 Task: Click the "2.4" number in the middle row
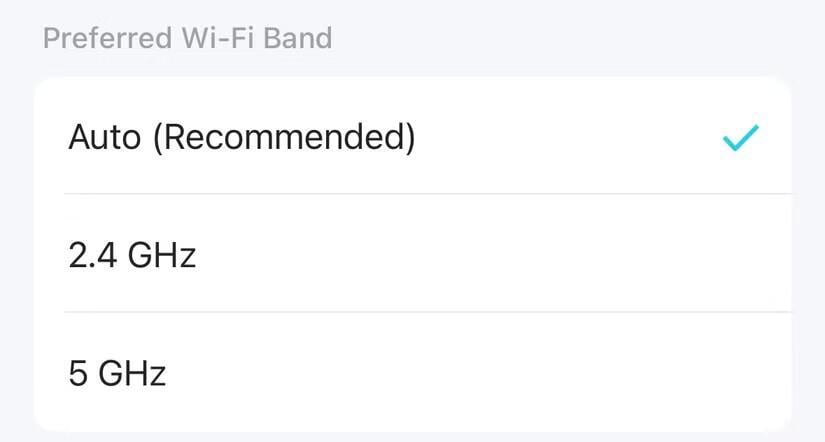coord(92,256)
